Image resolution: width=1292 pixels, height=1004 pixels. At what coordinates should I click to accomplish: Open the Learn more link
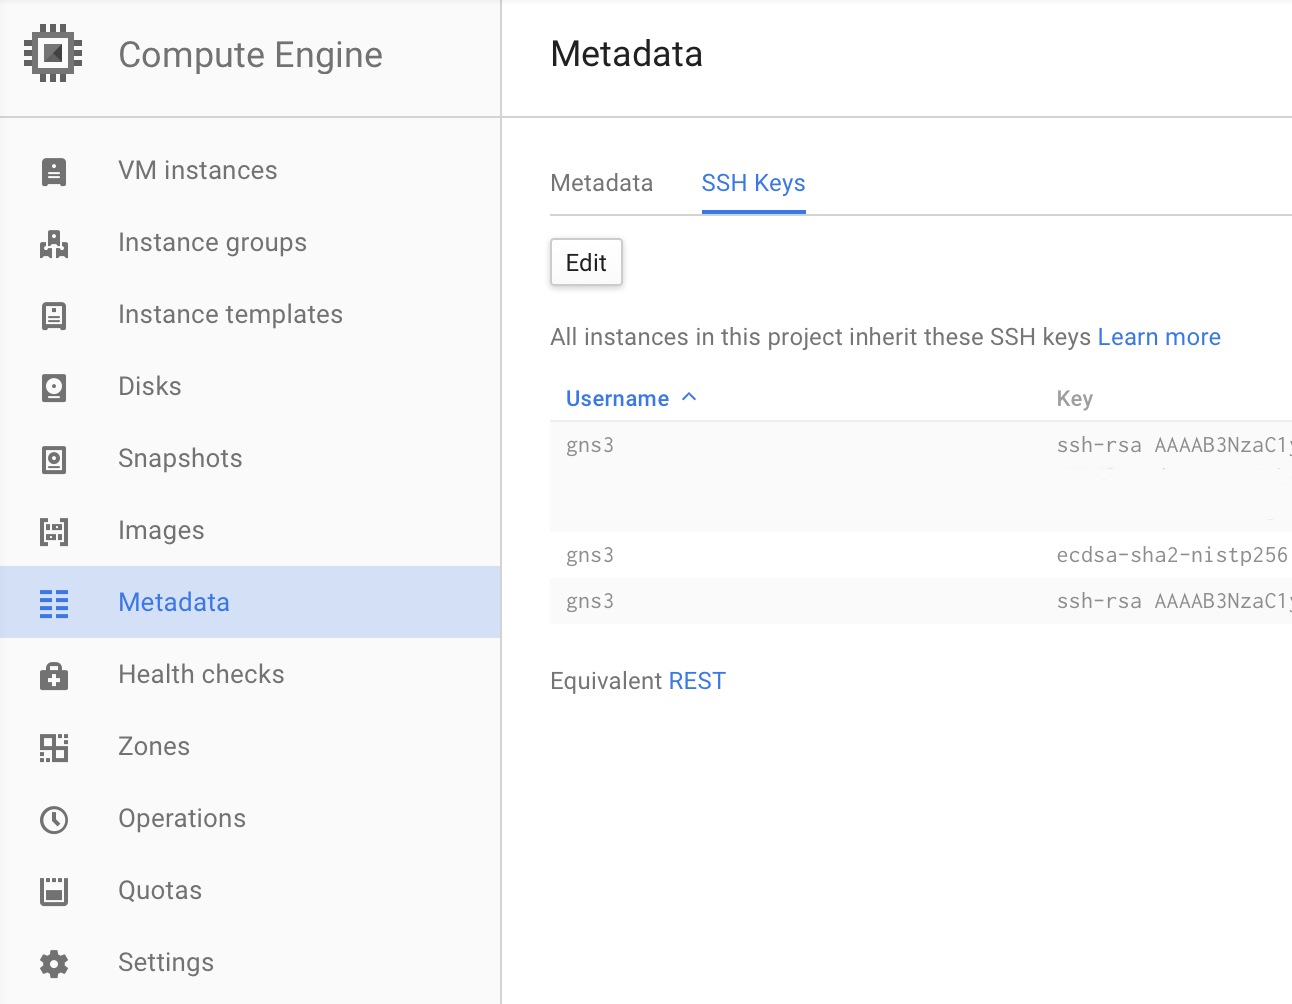point(1159,337)
